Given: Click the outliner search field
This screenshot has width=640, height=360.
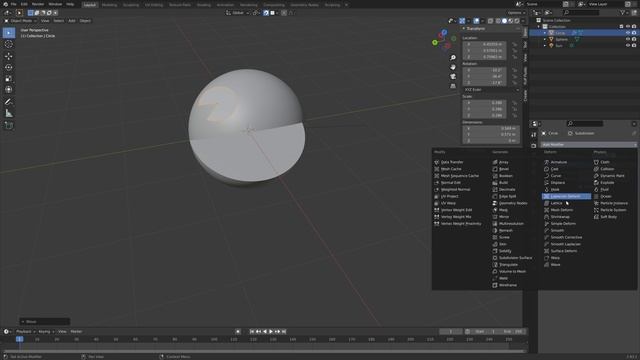Looking at the screenshot, I should pos(581,13).
